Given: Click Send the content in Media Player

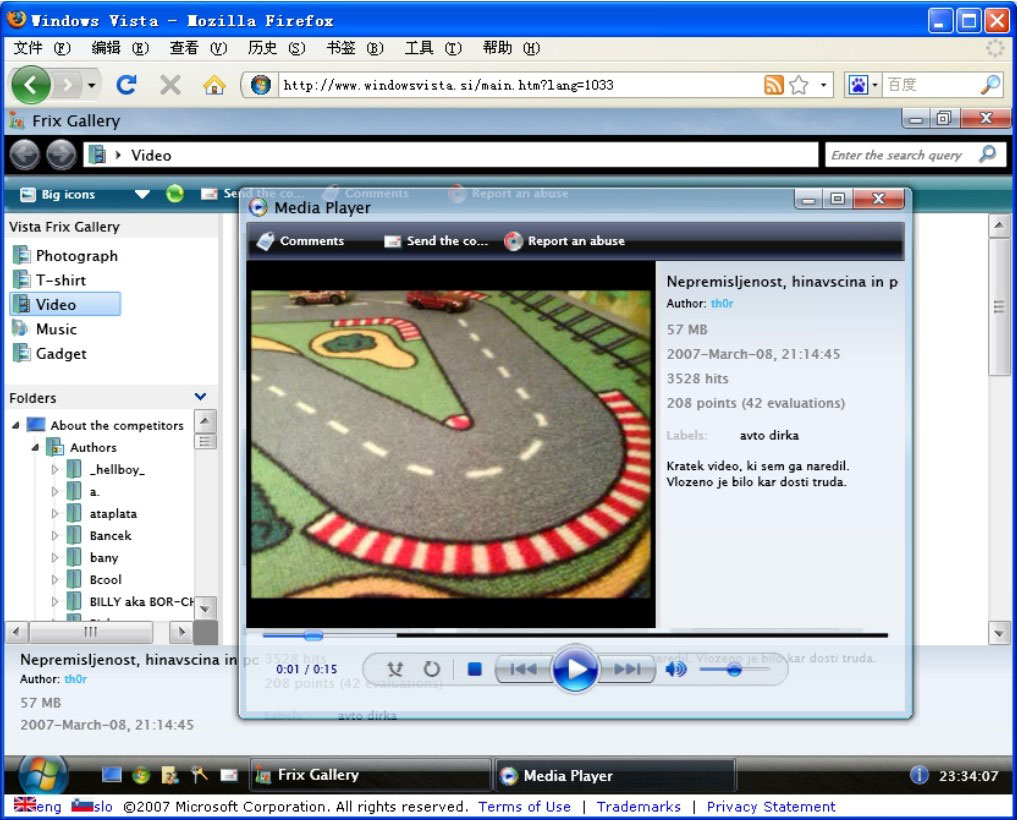Looking at the screenshot, I should 435,241.
